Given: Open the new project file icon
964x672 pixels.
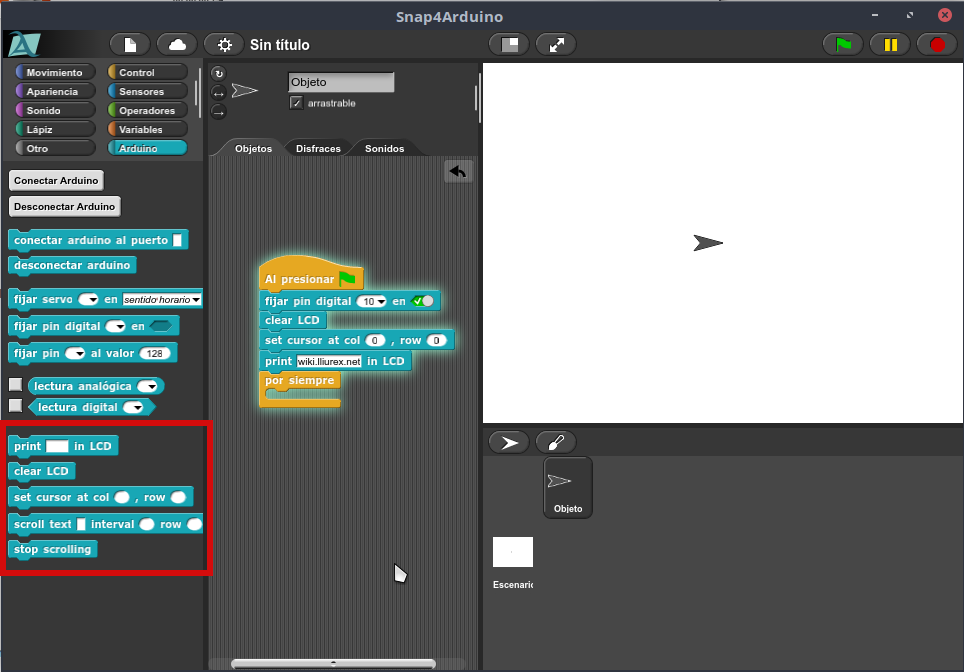Looking at the screenshot, I should coord(130,44).
